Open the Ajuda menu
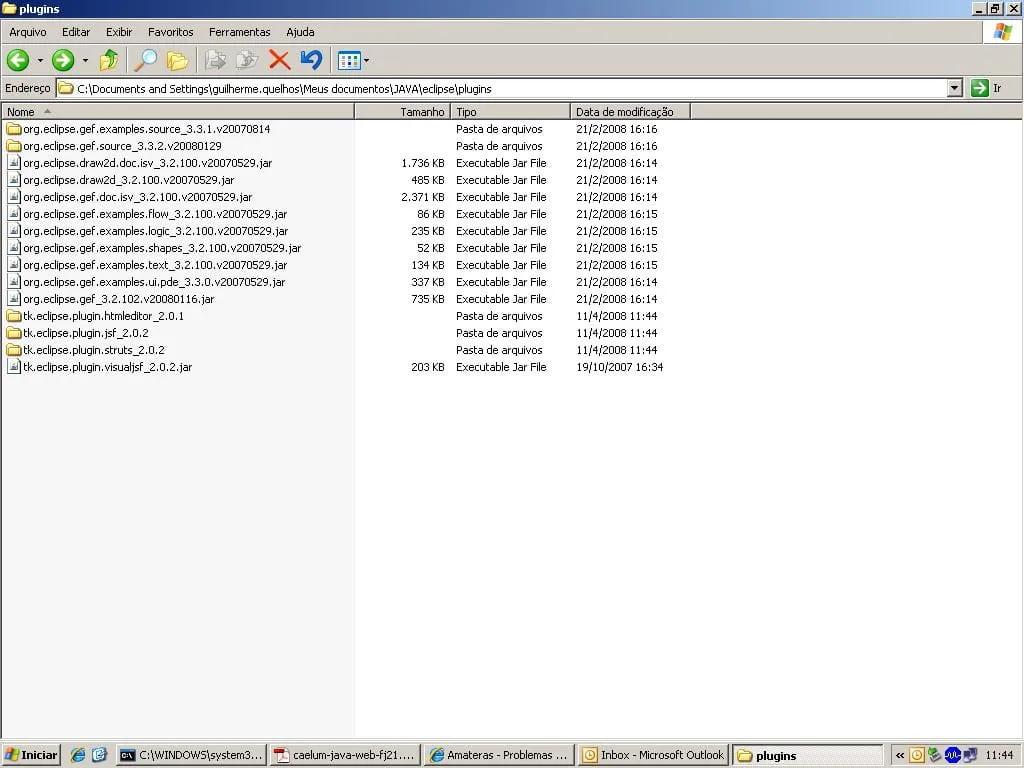1024x768 pixels. tap(300, 32)
